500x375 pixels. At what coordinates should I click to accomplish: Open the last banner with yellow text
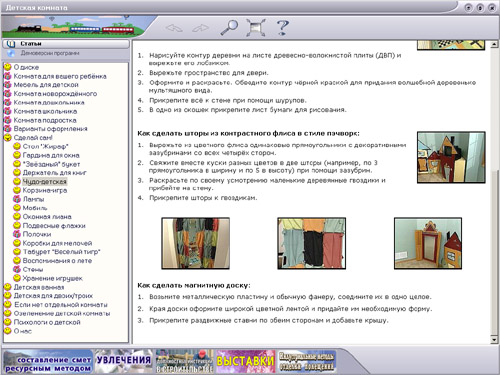(x=307, y=361)
